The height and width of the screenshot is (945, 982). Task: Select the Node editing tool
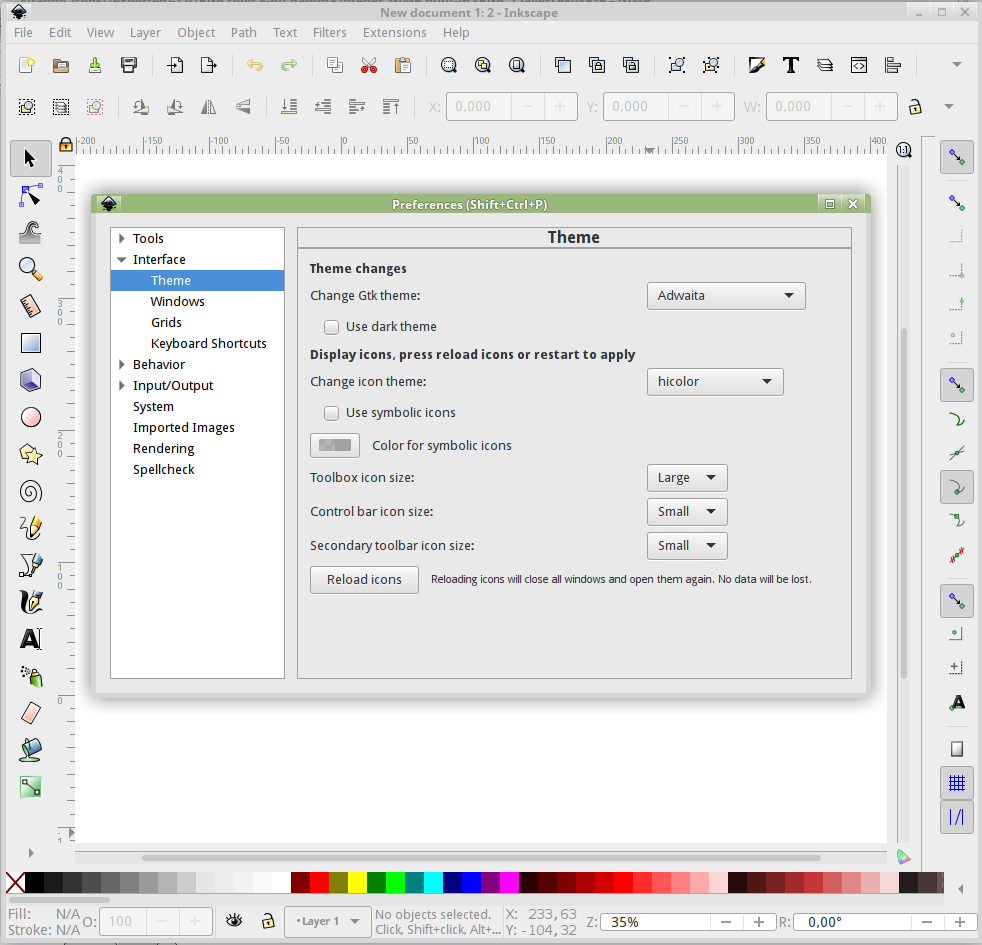tap(30, 195)
